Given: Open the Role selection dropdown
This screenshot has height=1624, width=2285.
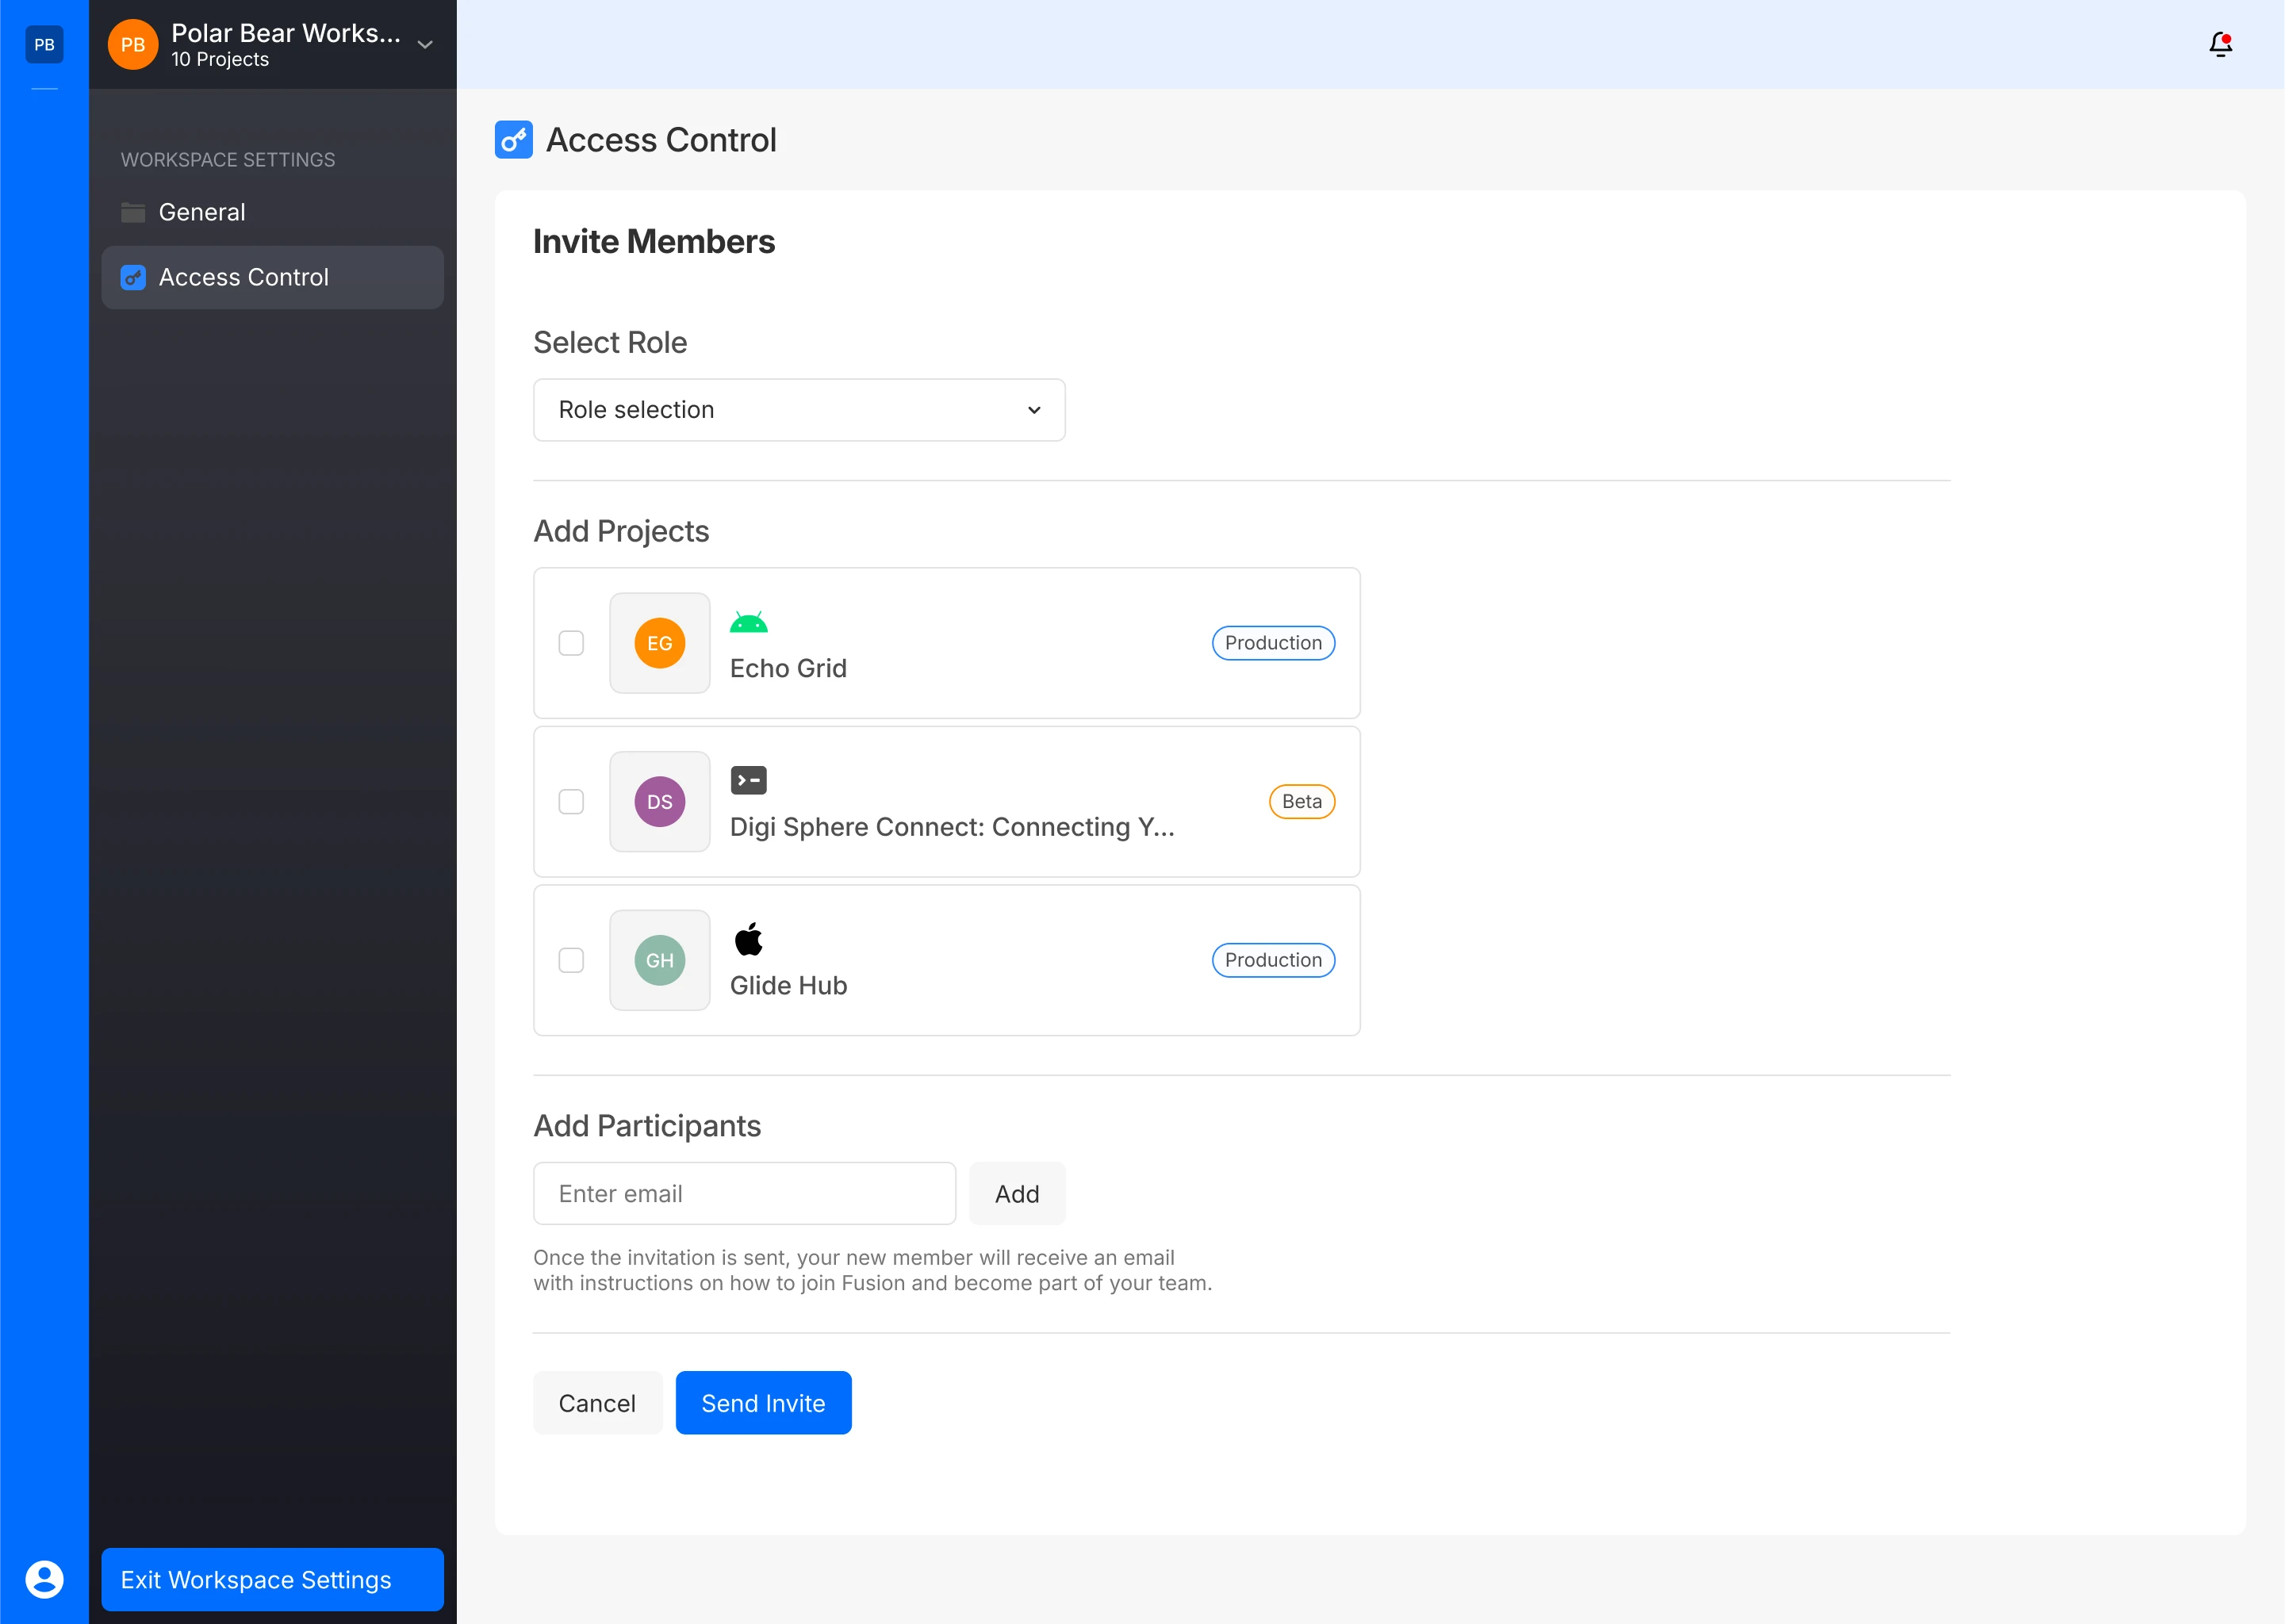Looking at the screenshot, I should tap(799, 410).
